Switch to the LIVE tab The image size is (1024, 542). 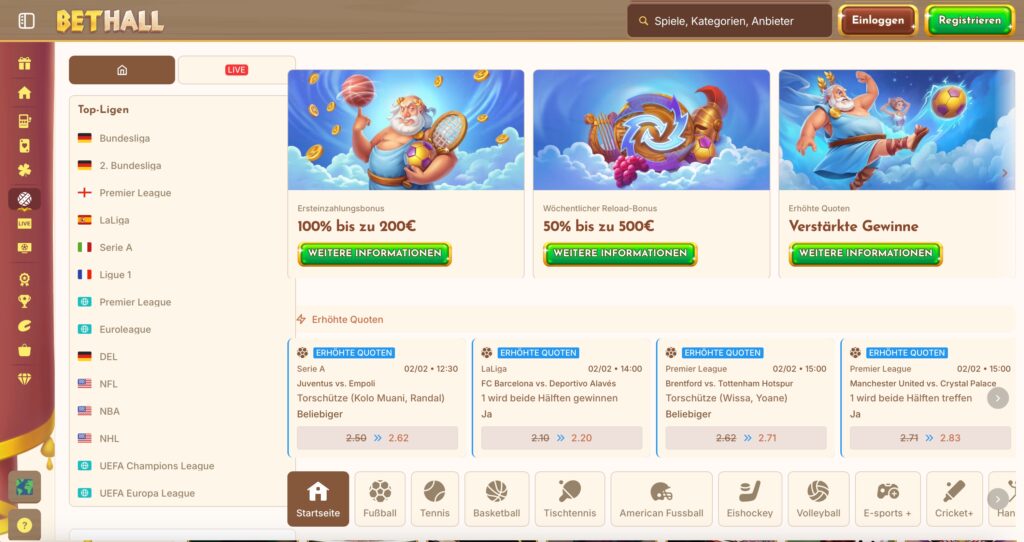coord(236,70)
